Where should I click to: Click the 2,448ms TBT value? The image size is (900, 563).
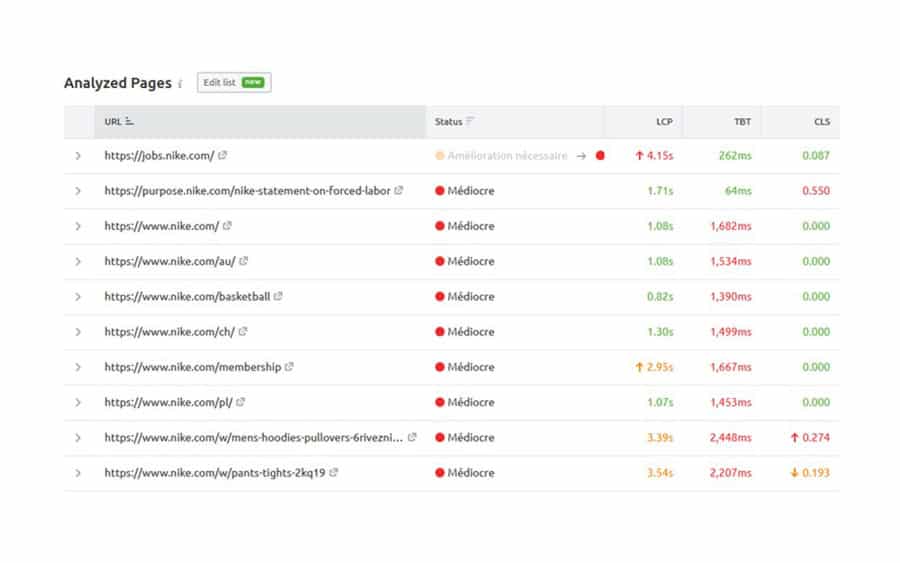point(731,437)
